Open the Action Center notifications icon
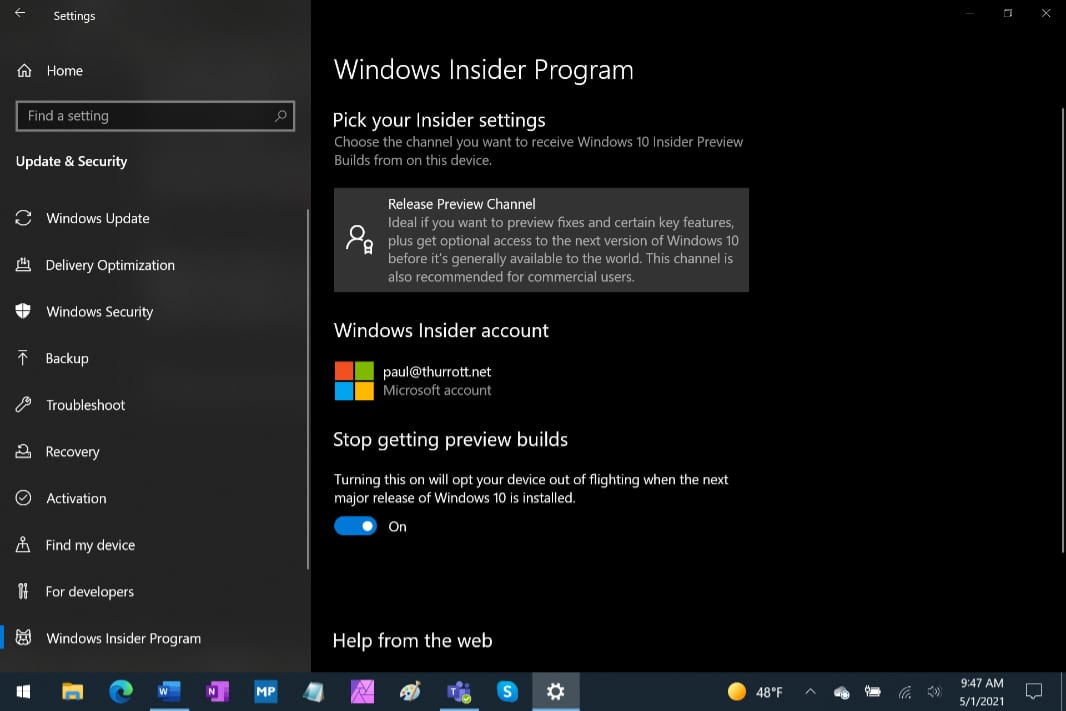Image resolution: width=1066 pixels, height=711 pixels. click(x=1034, y=691)
